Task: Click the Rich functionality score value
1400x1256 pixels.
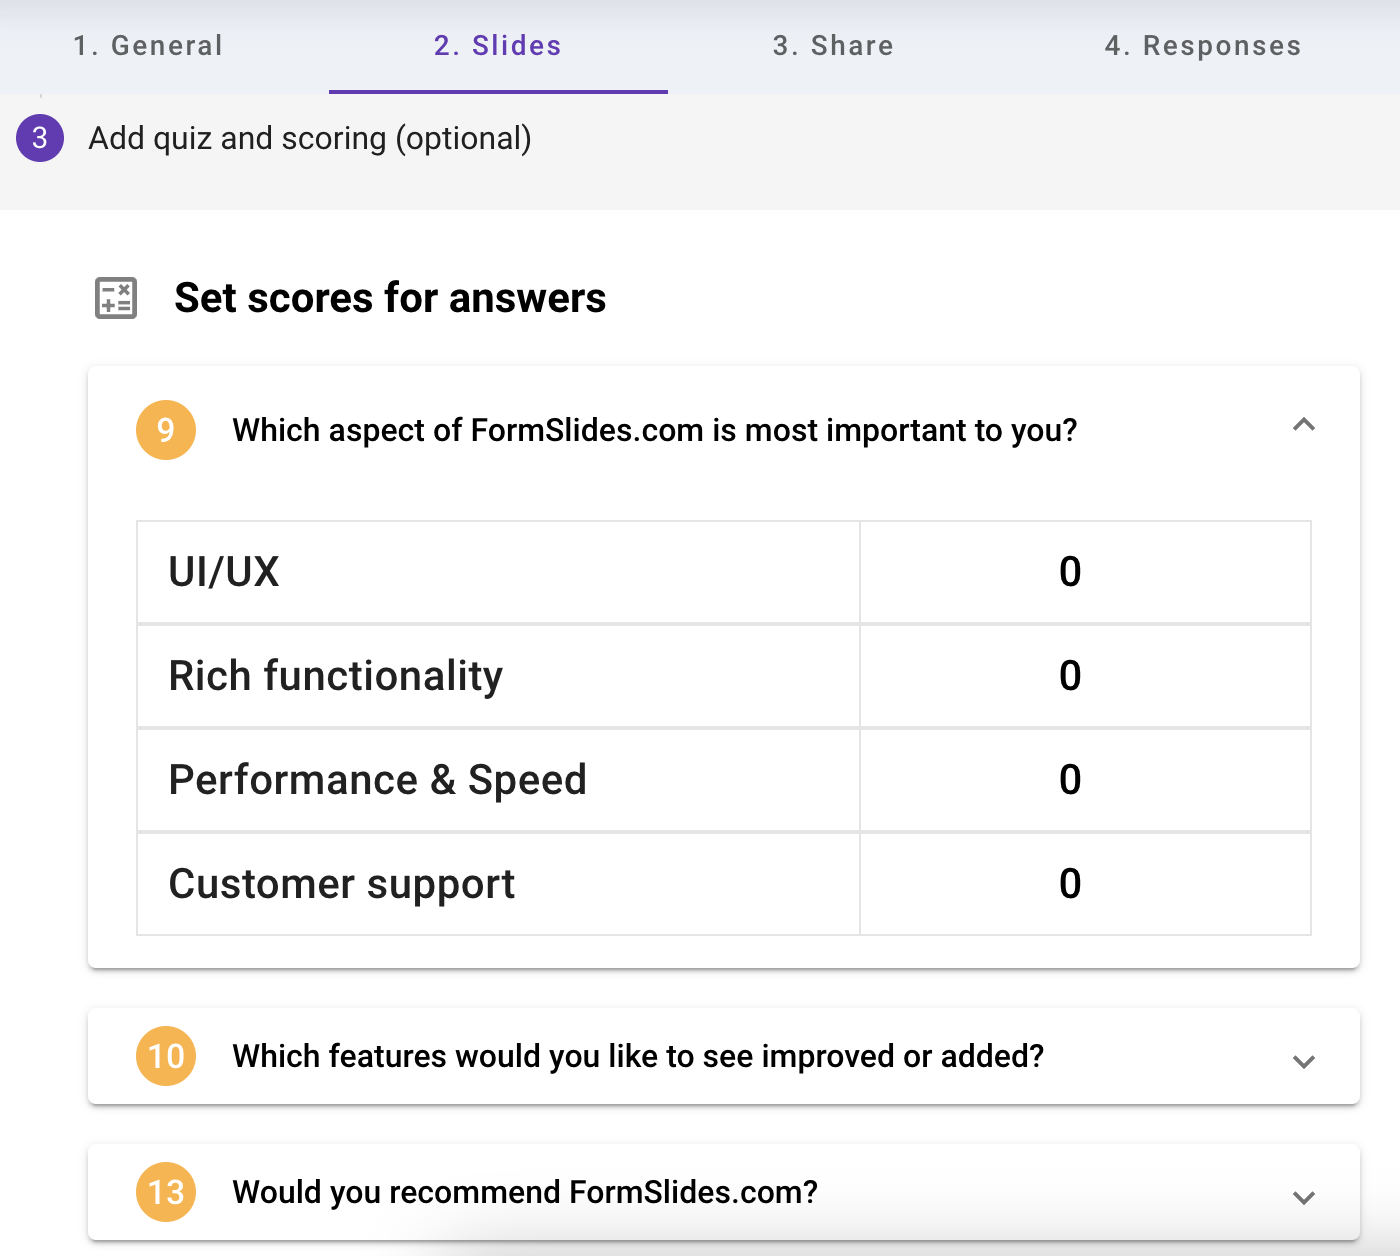Action: pos(1070,676)
